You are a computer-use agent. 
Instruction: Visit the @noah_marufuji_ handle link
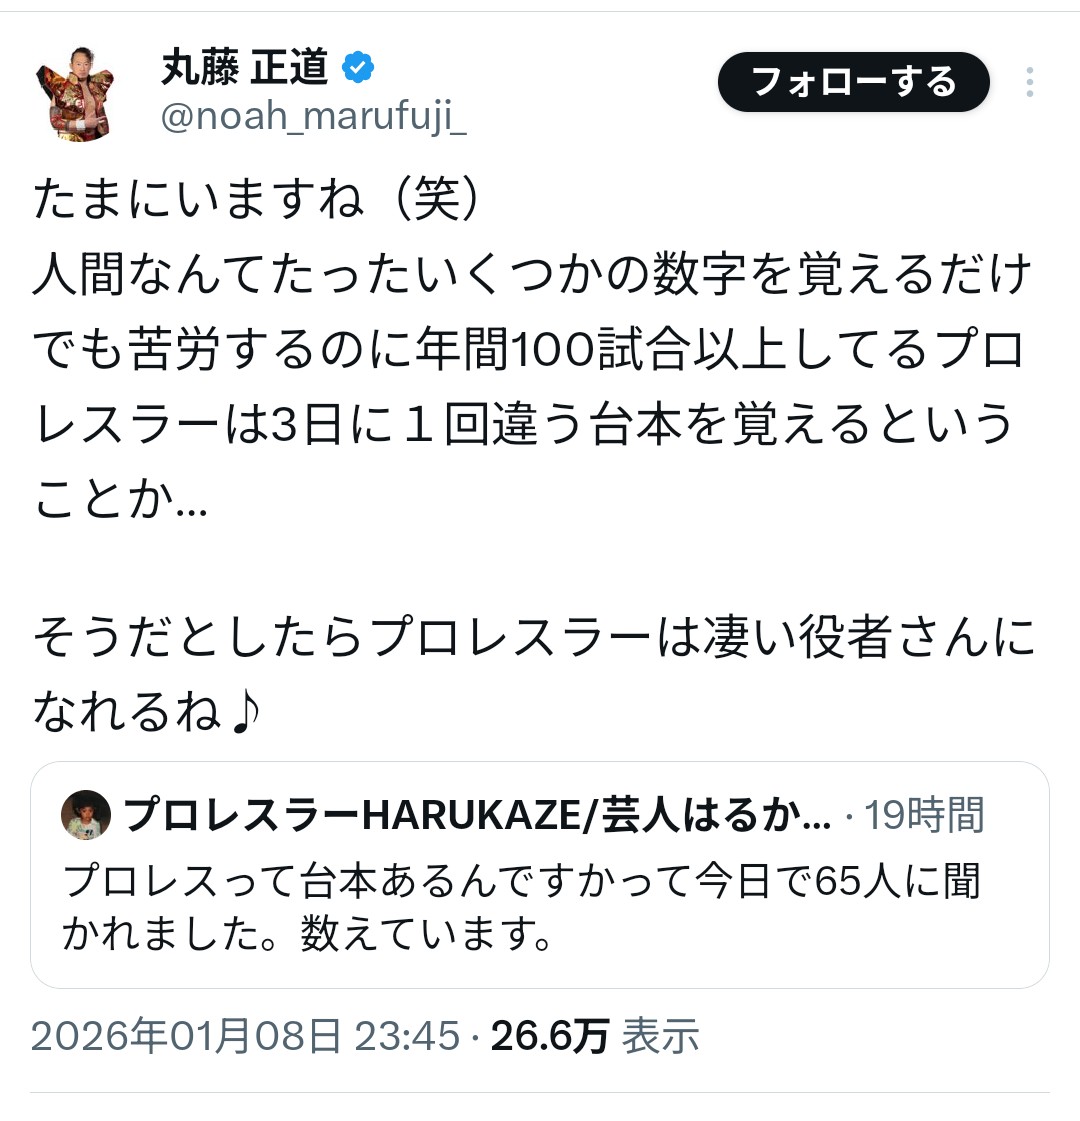pyautogui.click(x=314, y=115)
